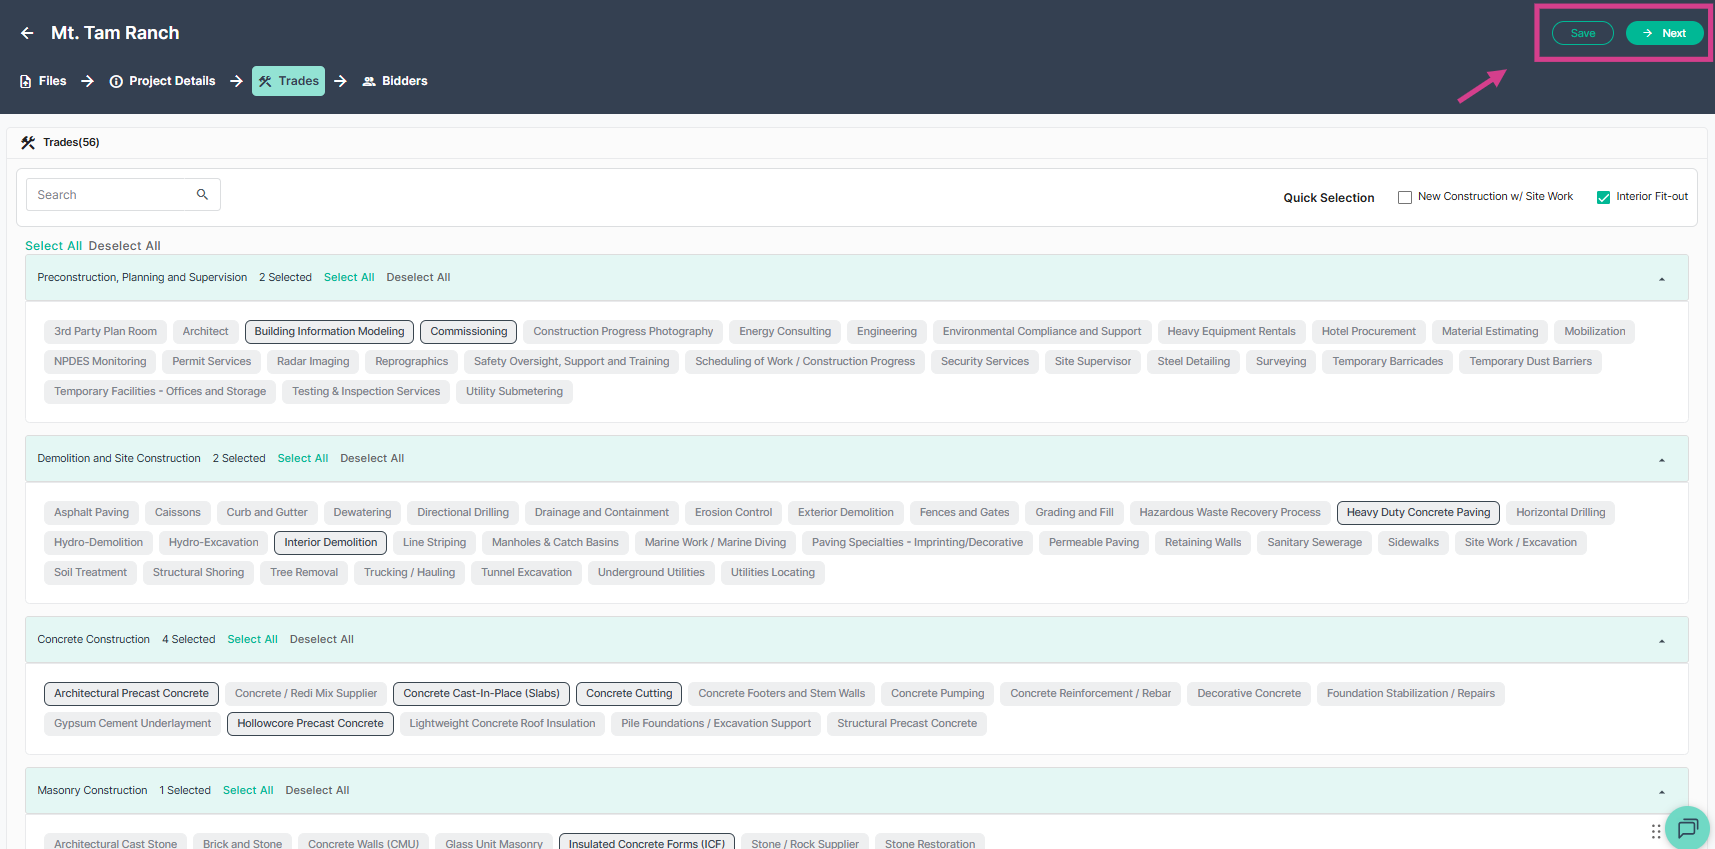Go to the Bidders step
The width and height of the screenshot is (1715, 849).
pos(395,81)
